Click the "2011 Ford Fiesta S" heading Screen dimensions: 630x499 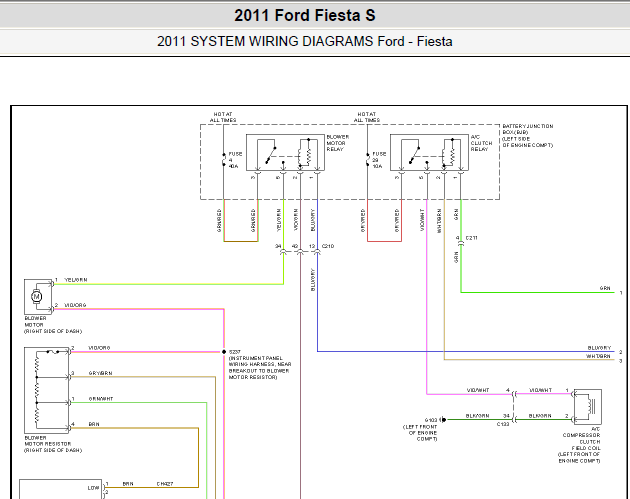[305, 16]
